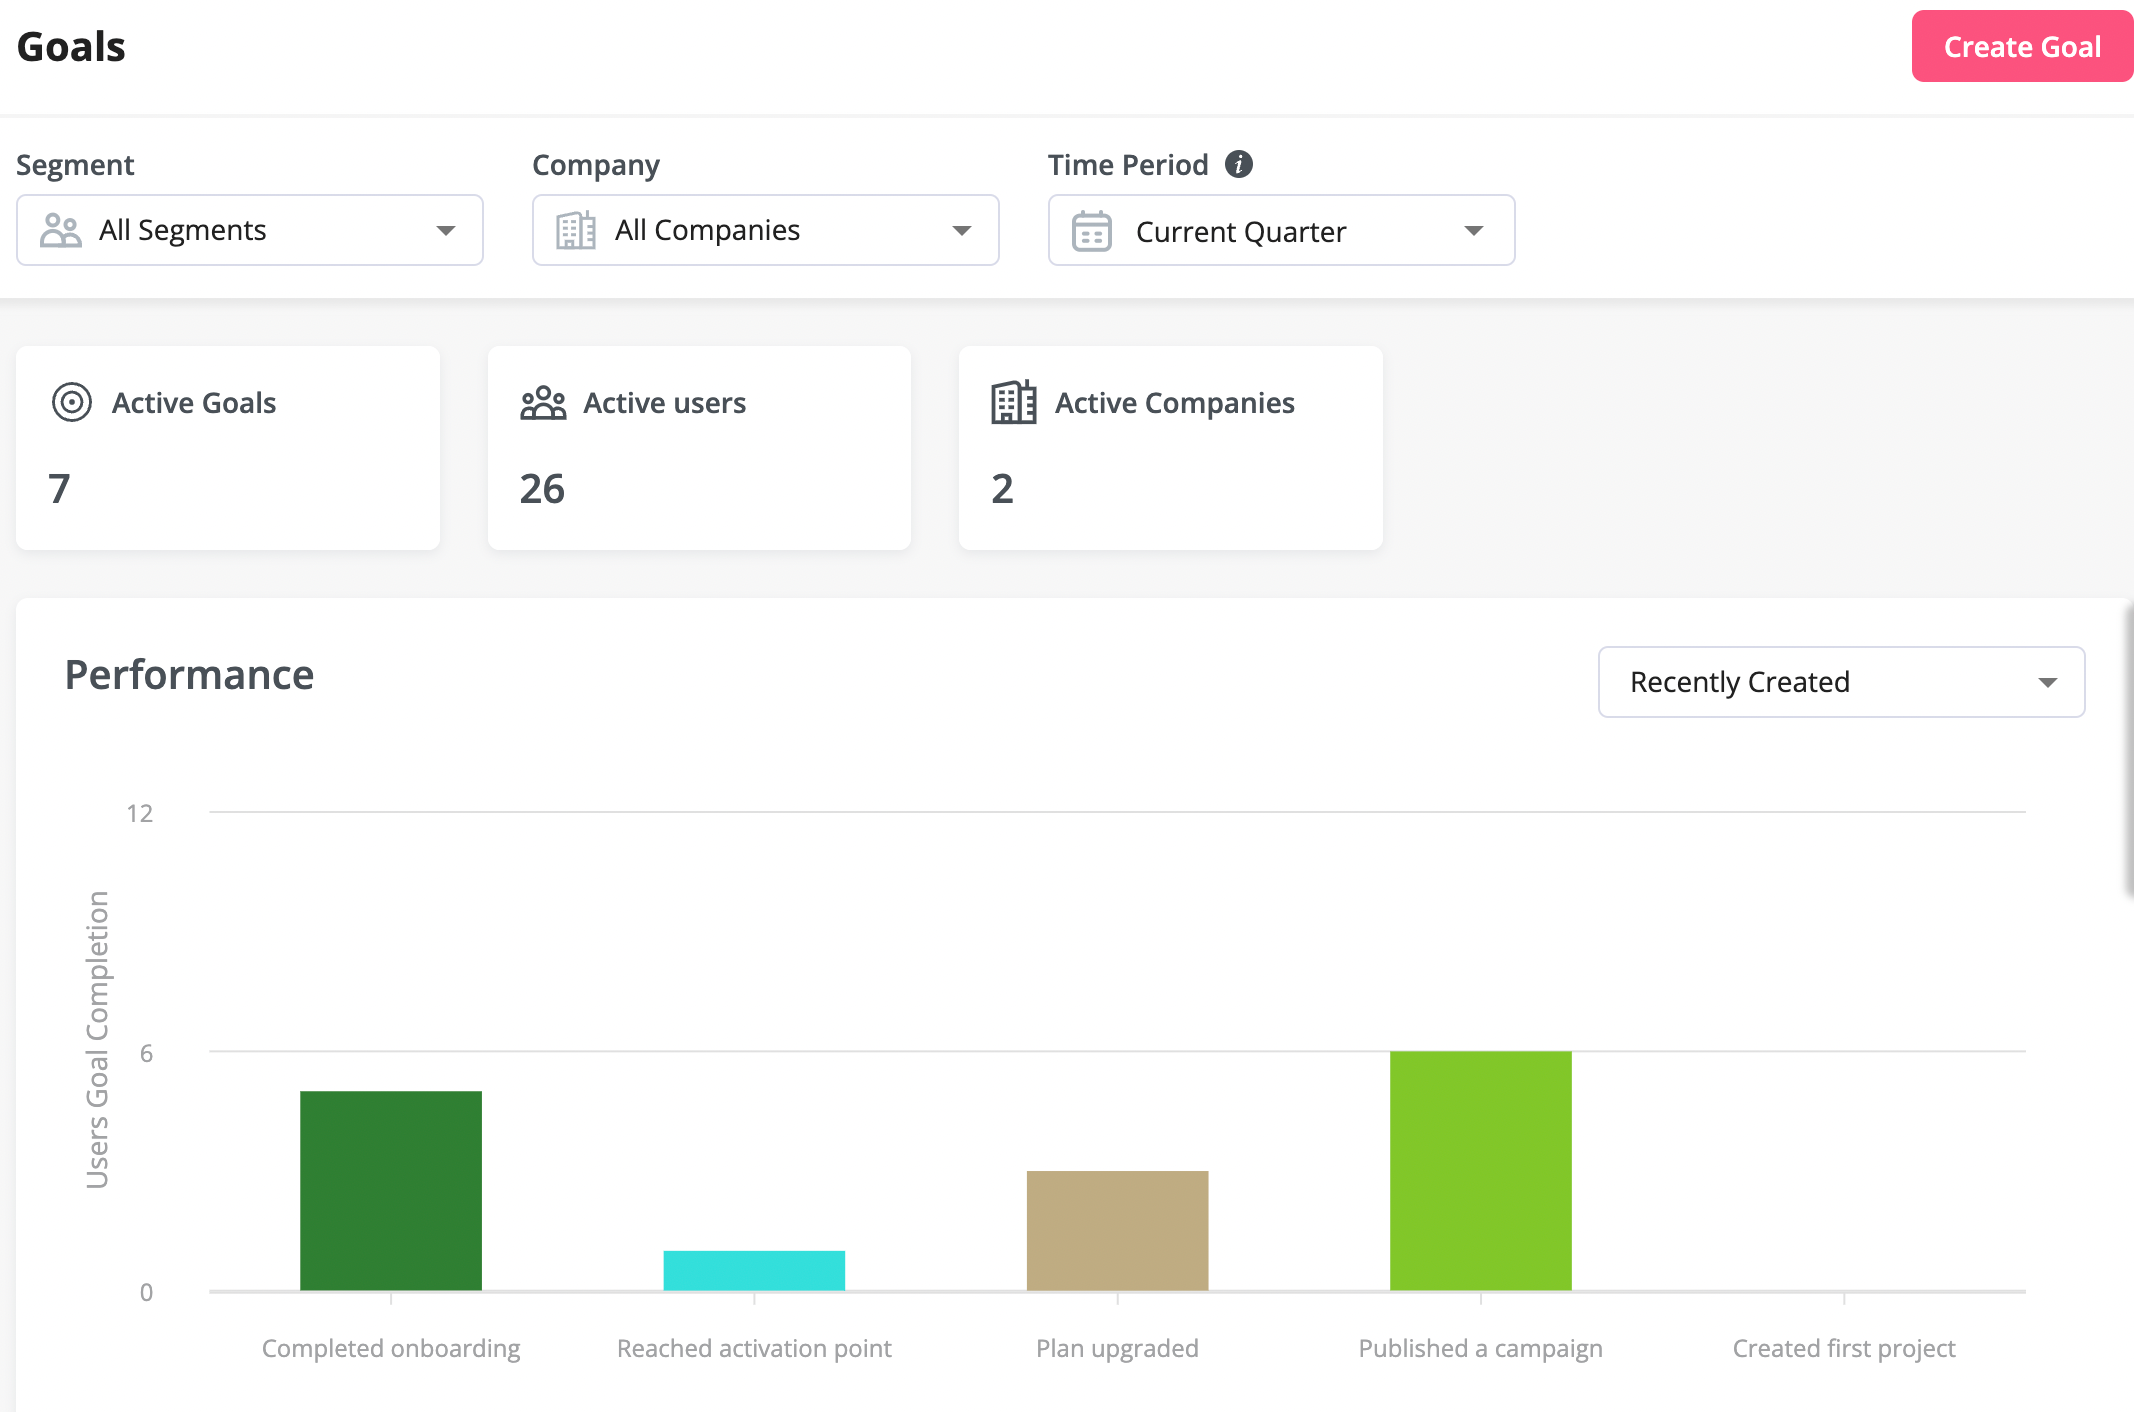Click the people icon in Segment selector
This screenshot has height=1412, width=2134.
click(60, 230)
